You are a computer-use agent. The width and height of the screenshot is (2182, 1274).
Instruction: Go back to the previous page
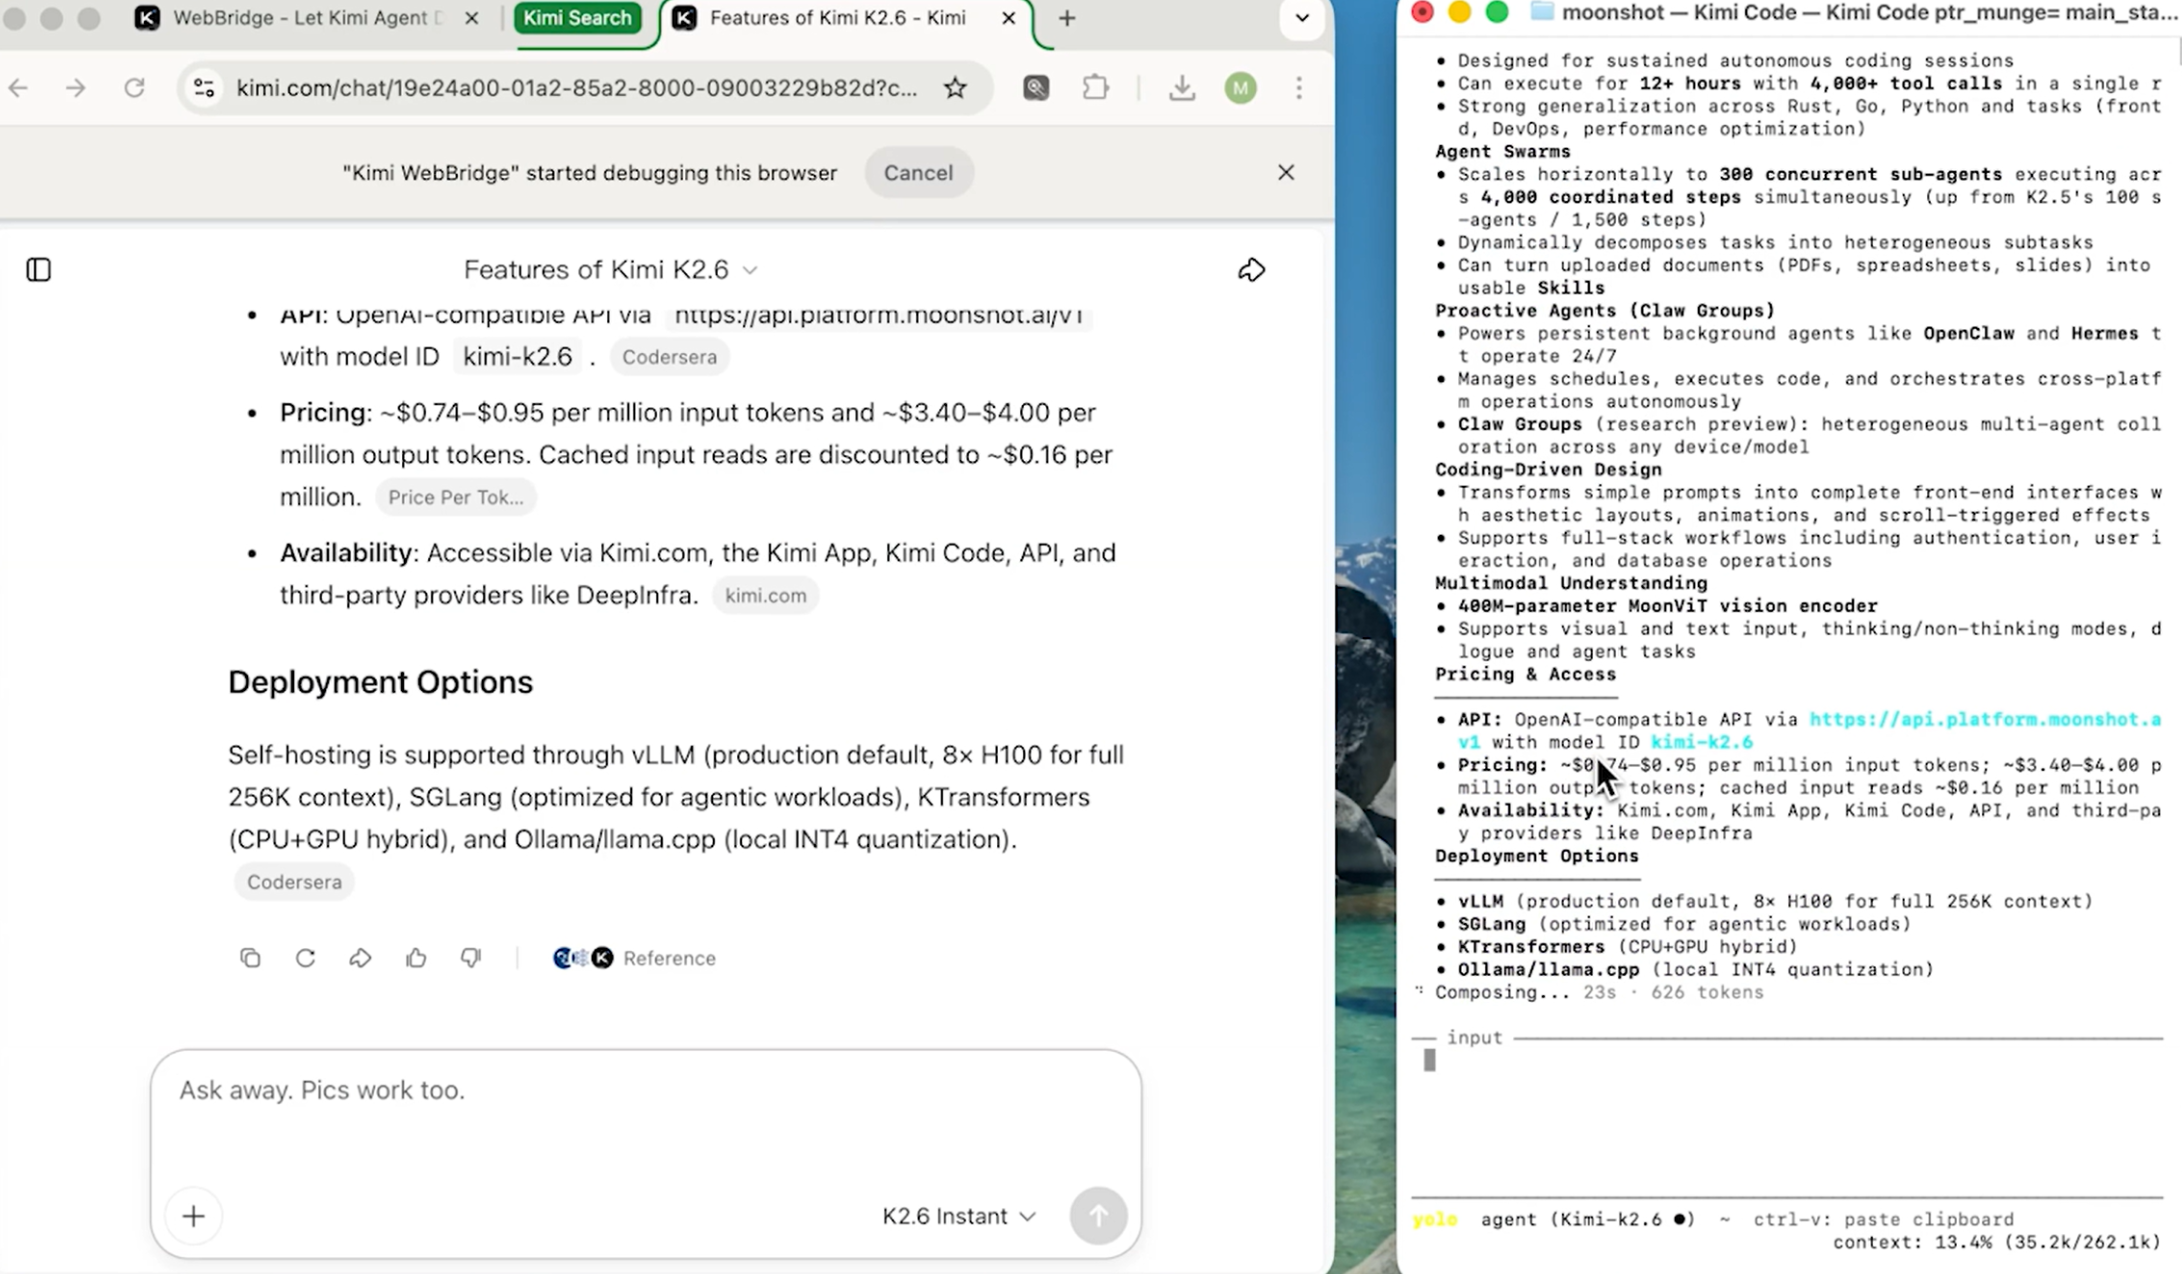point(18,88)
